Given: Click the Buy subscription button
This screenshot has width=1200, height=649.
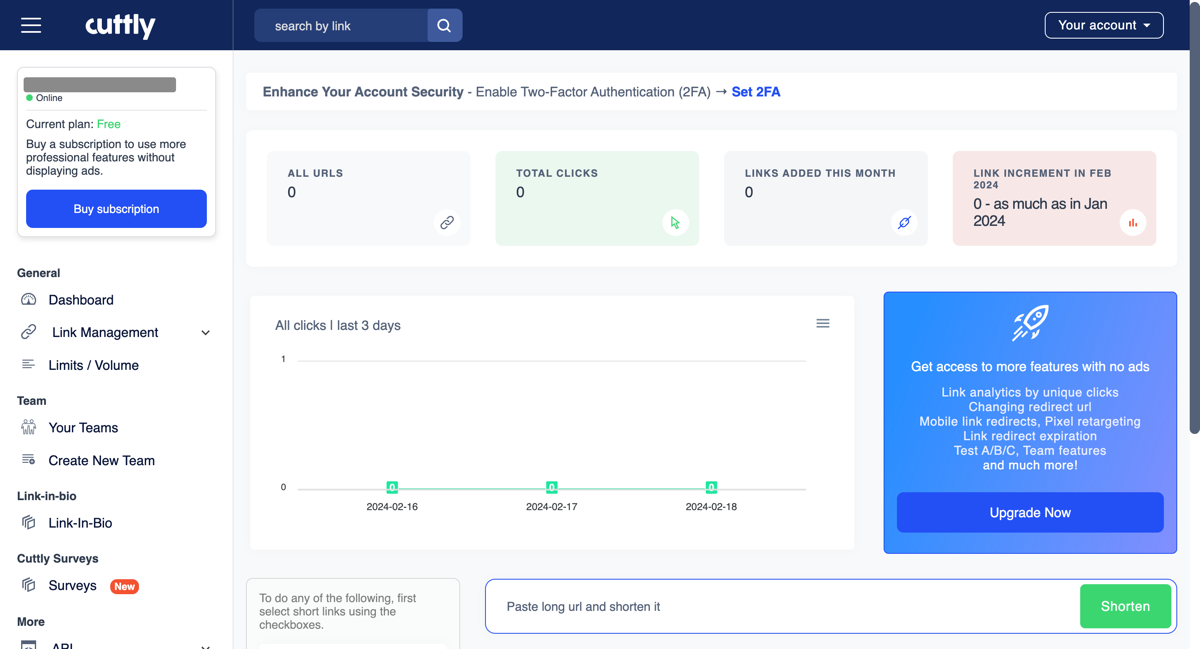Looking at the screenshot, I should tap(116, 209).
